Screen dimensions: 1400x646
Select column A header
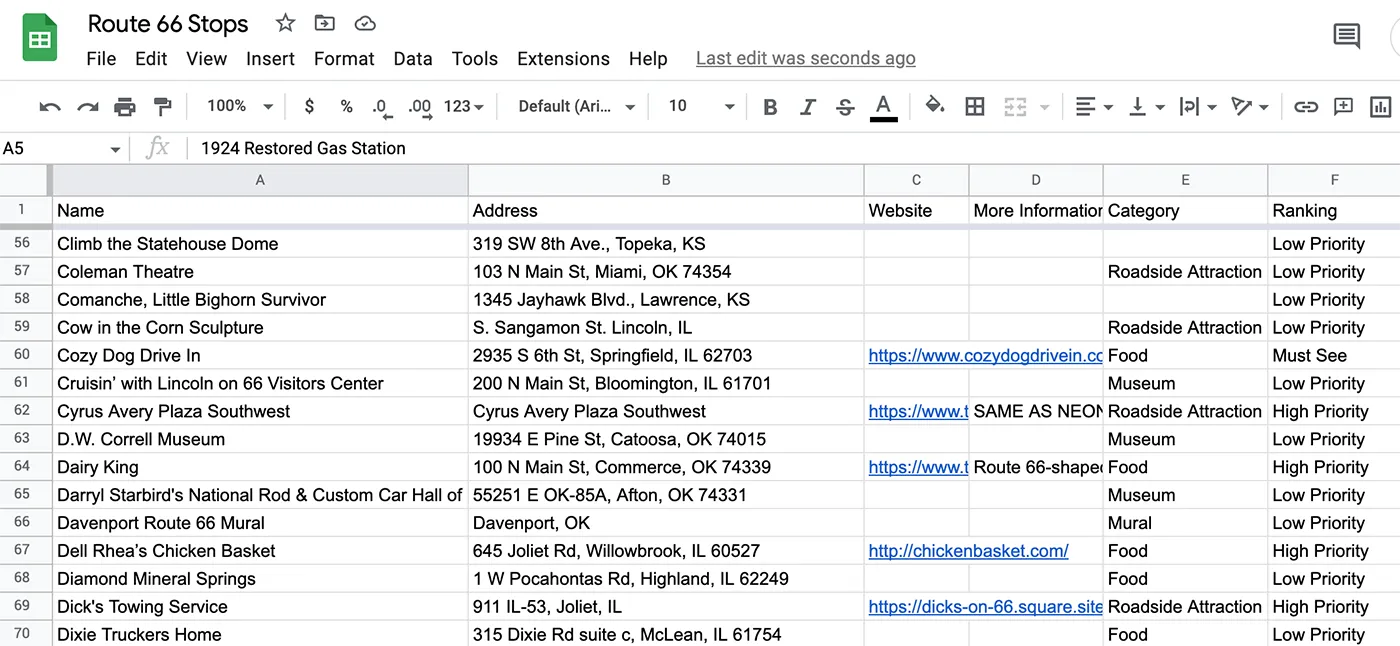click(260, 181)
